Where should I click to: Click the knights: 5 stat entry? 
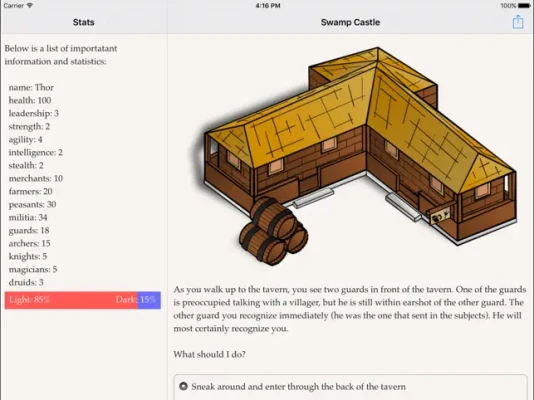click(28, 256)
